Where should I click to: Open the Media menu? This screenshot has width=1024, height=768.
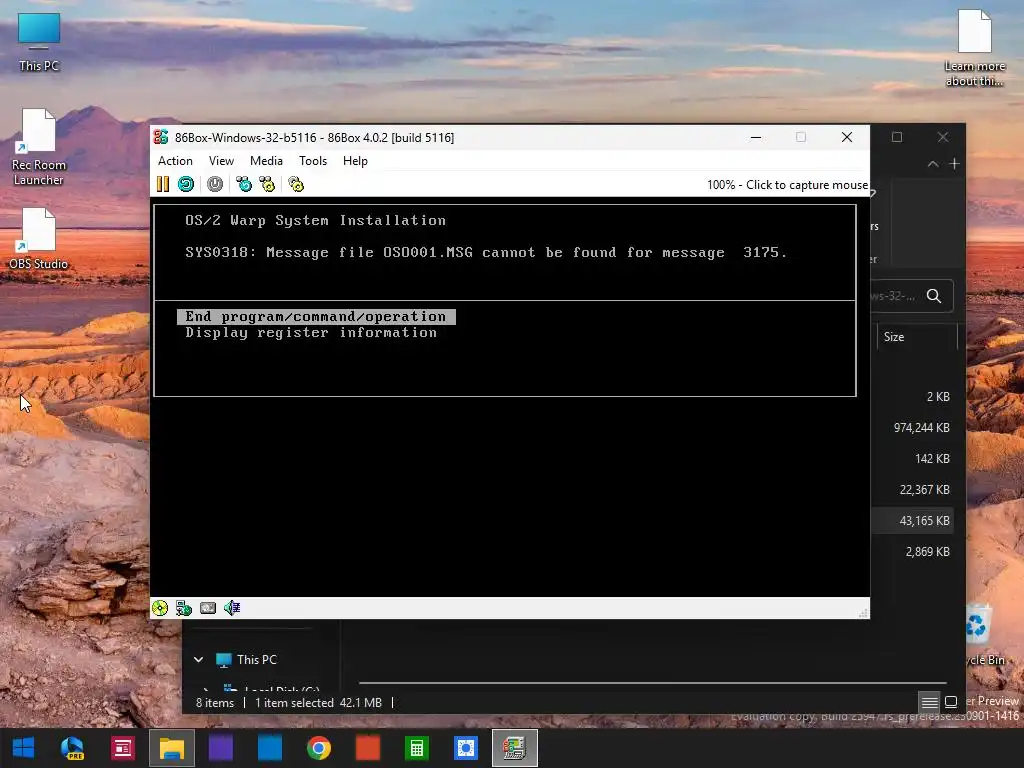(x=266, y=161)
